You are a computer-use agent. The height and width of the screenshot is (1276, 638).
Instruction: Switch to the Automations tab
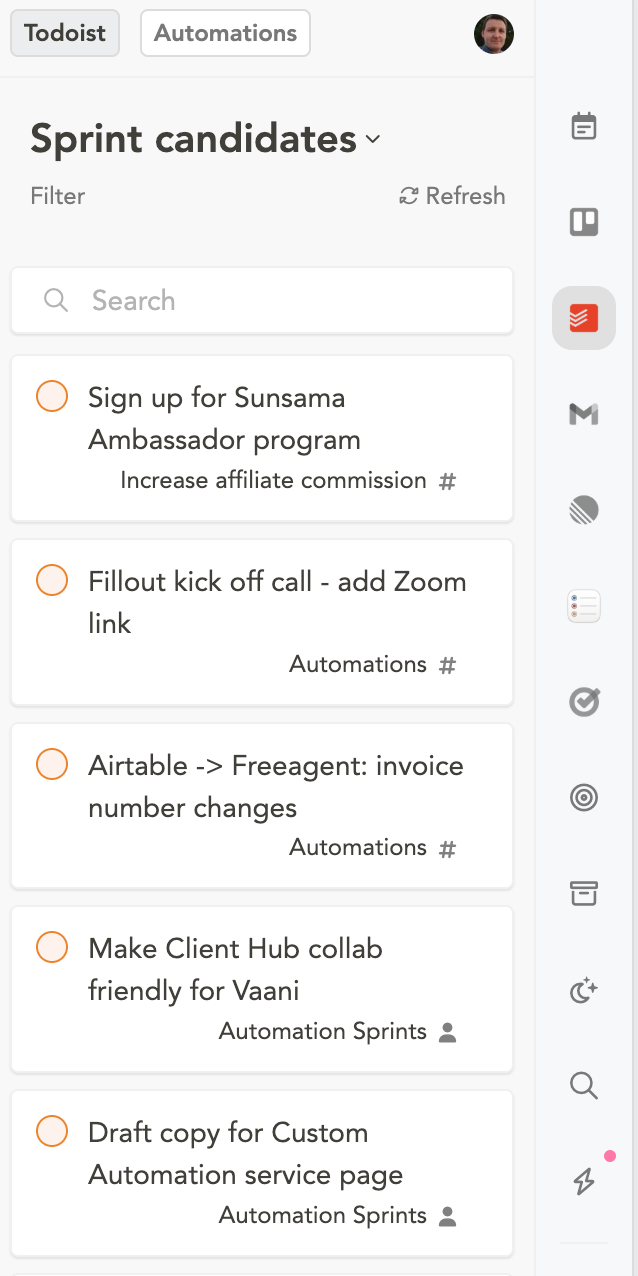pos(226,33)
